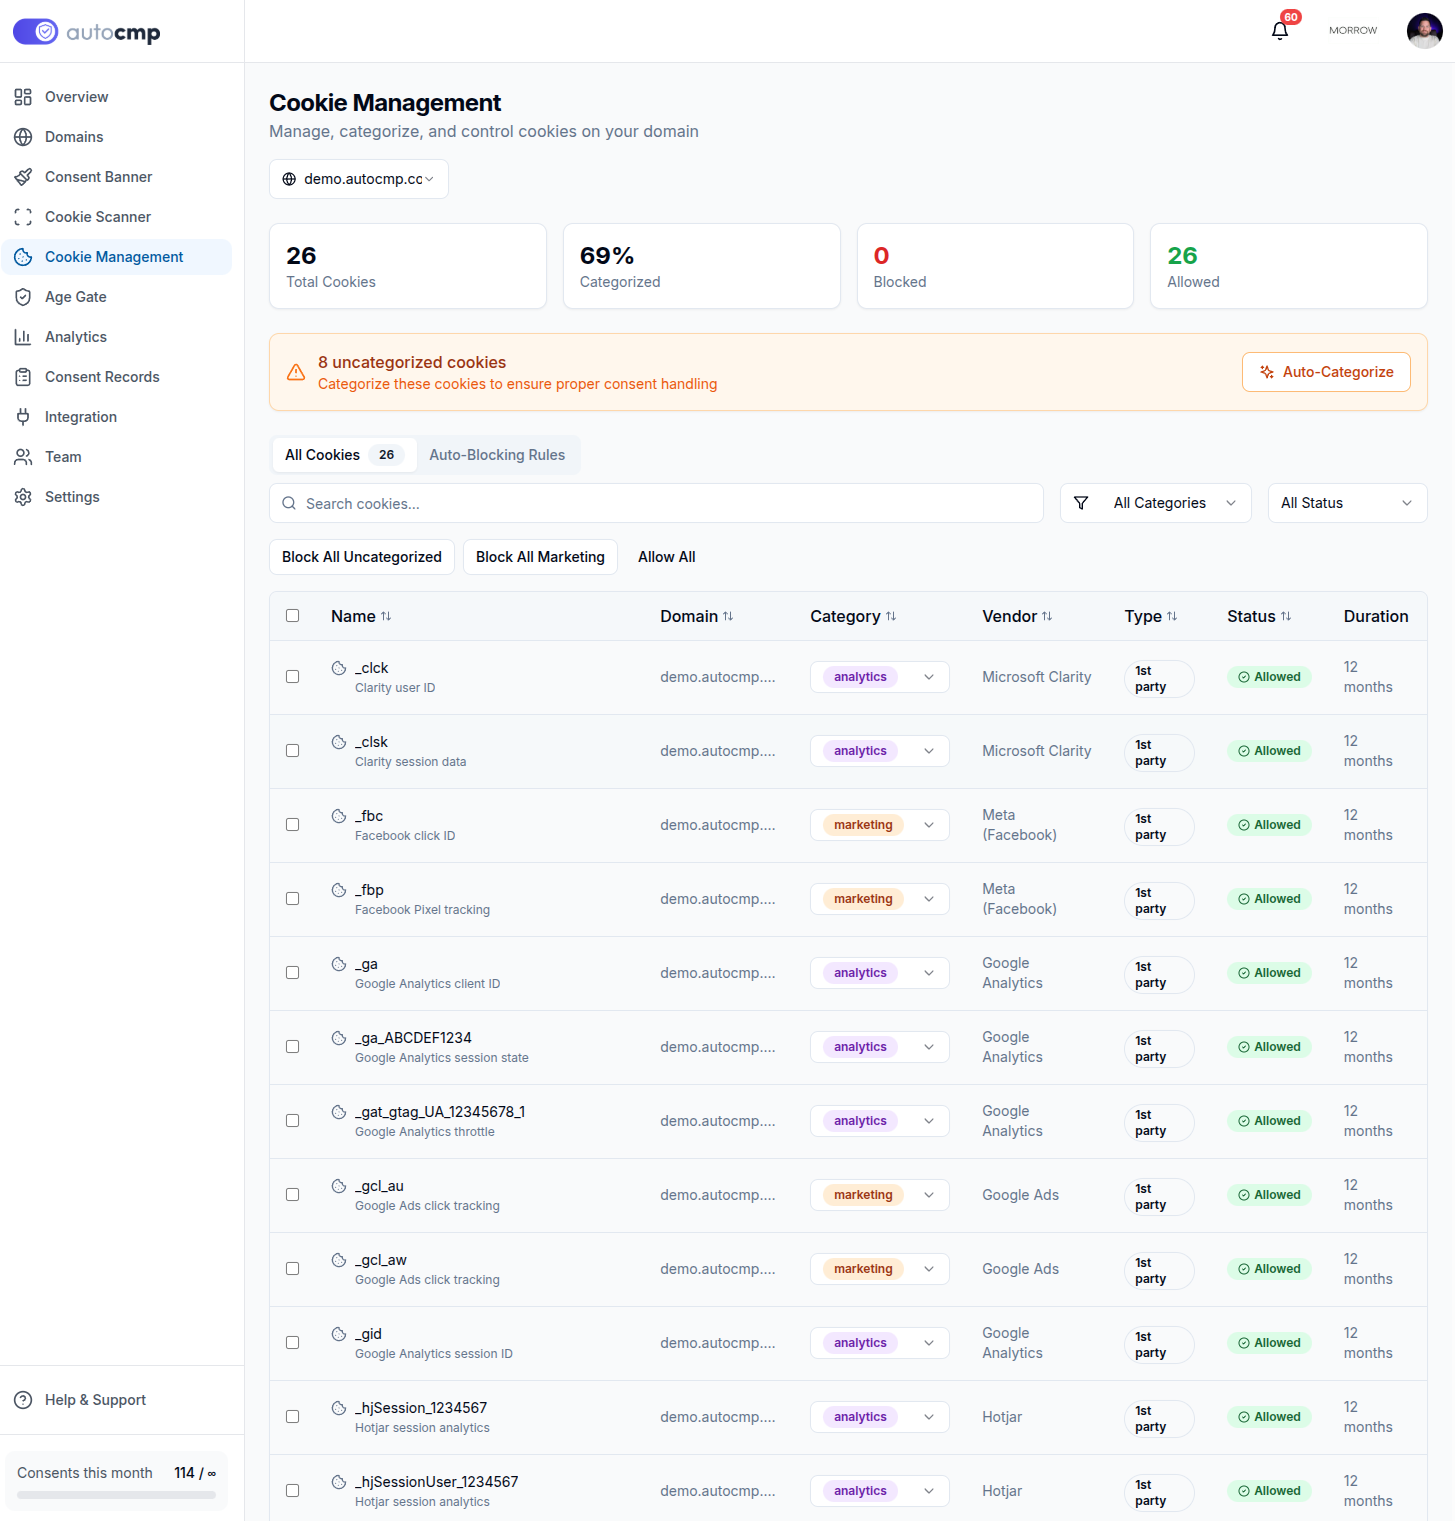Click the Consents this month progress bar
The height and width of the screenshot is (1521, 1455).
[116, 1495]
